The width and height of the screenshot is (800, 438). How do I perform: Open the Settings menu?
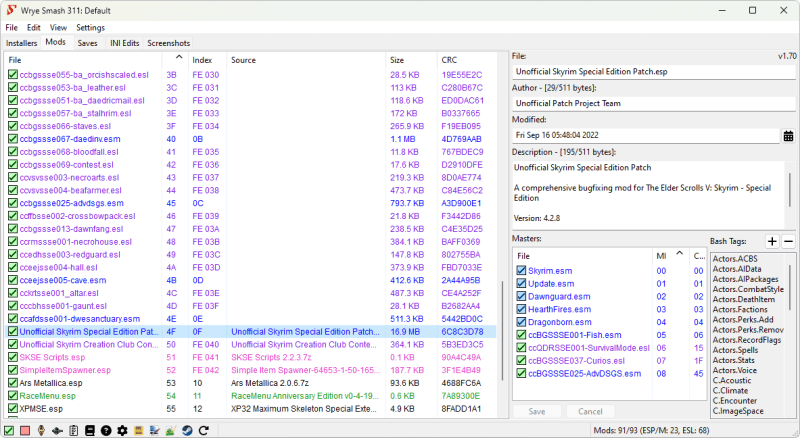90,28
